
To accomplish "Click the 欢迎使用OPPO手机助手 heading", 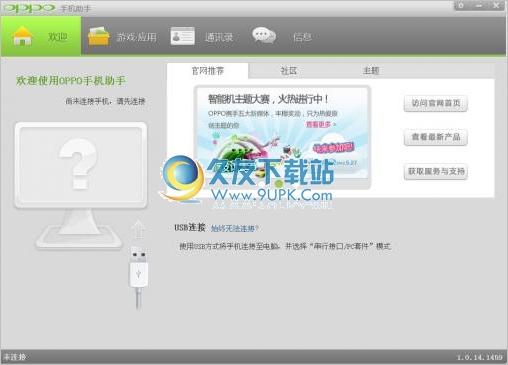I will click(71, 81).
